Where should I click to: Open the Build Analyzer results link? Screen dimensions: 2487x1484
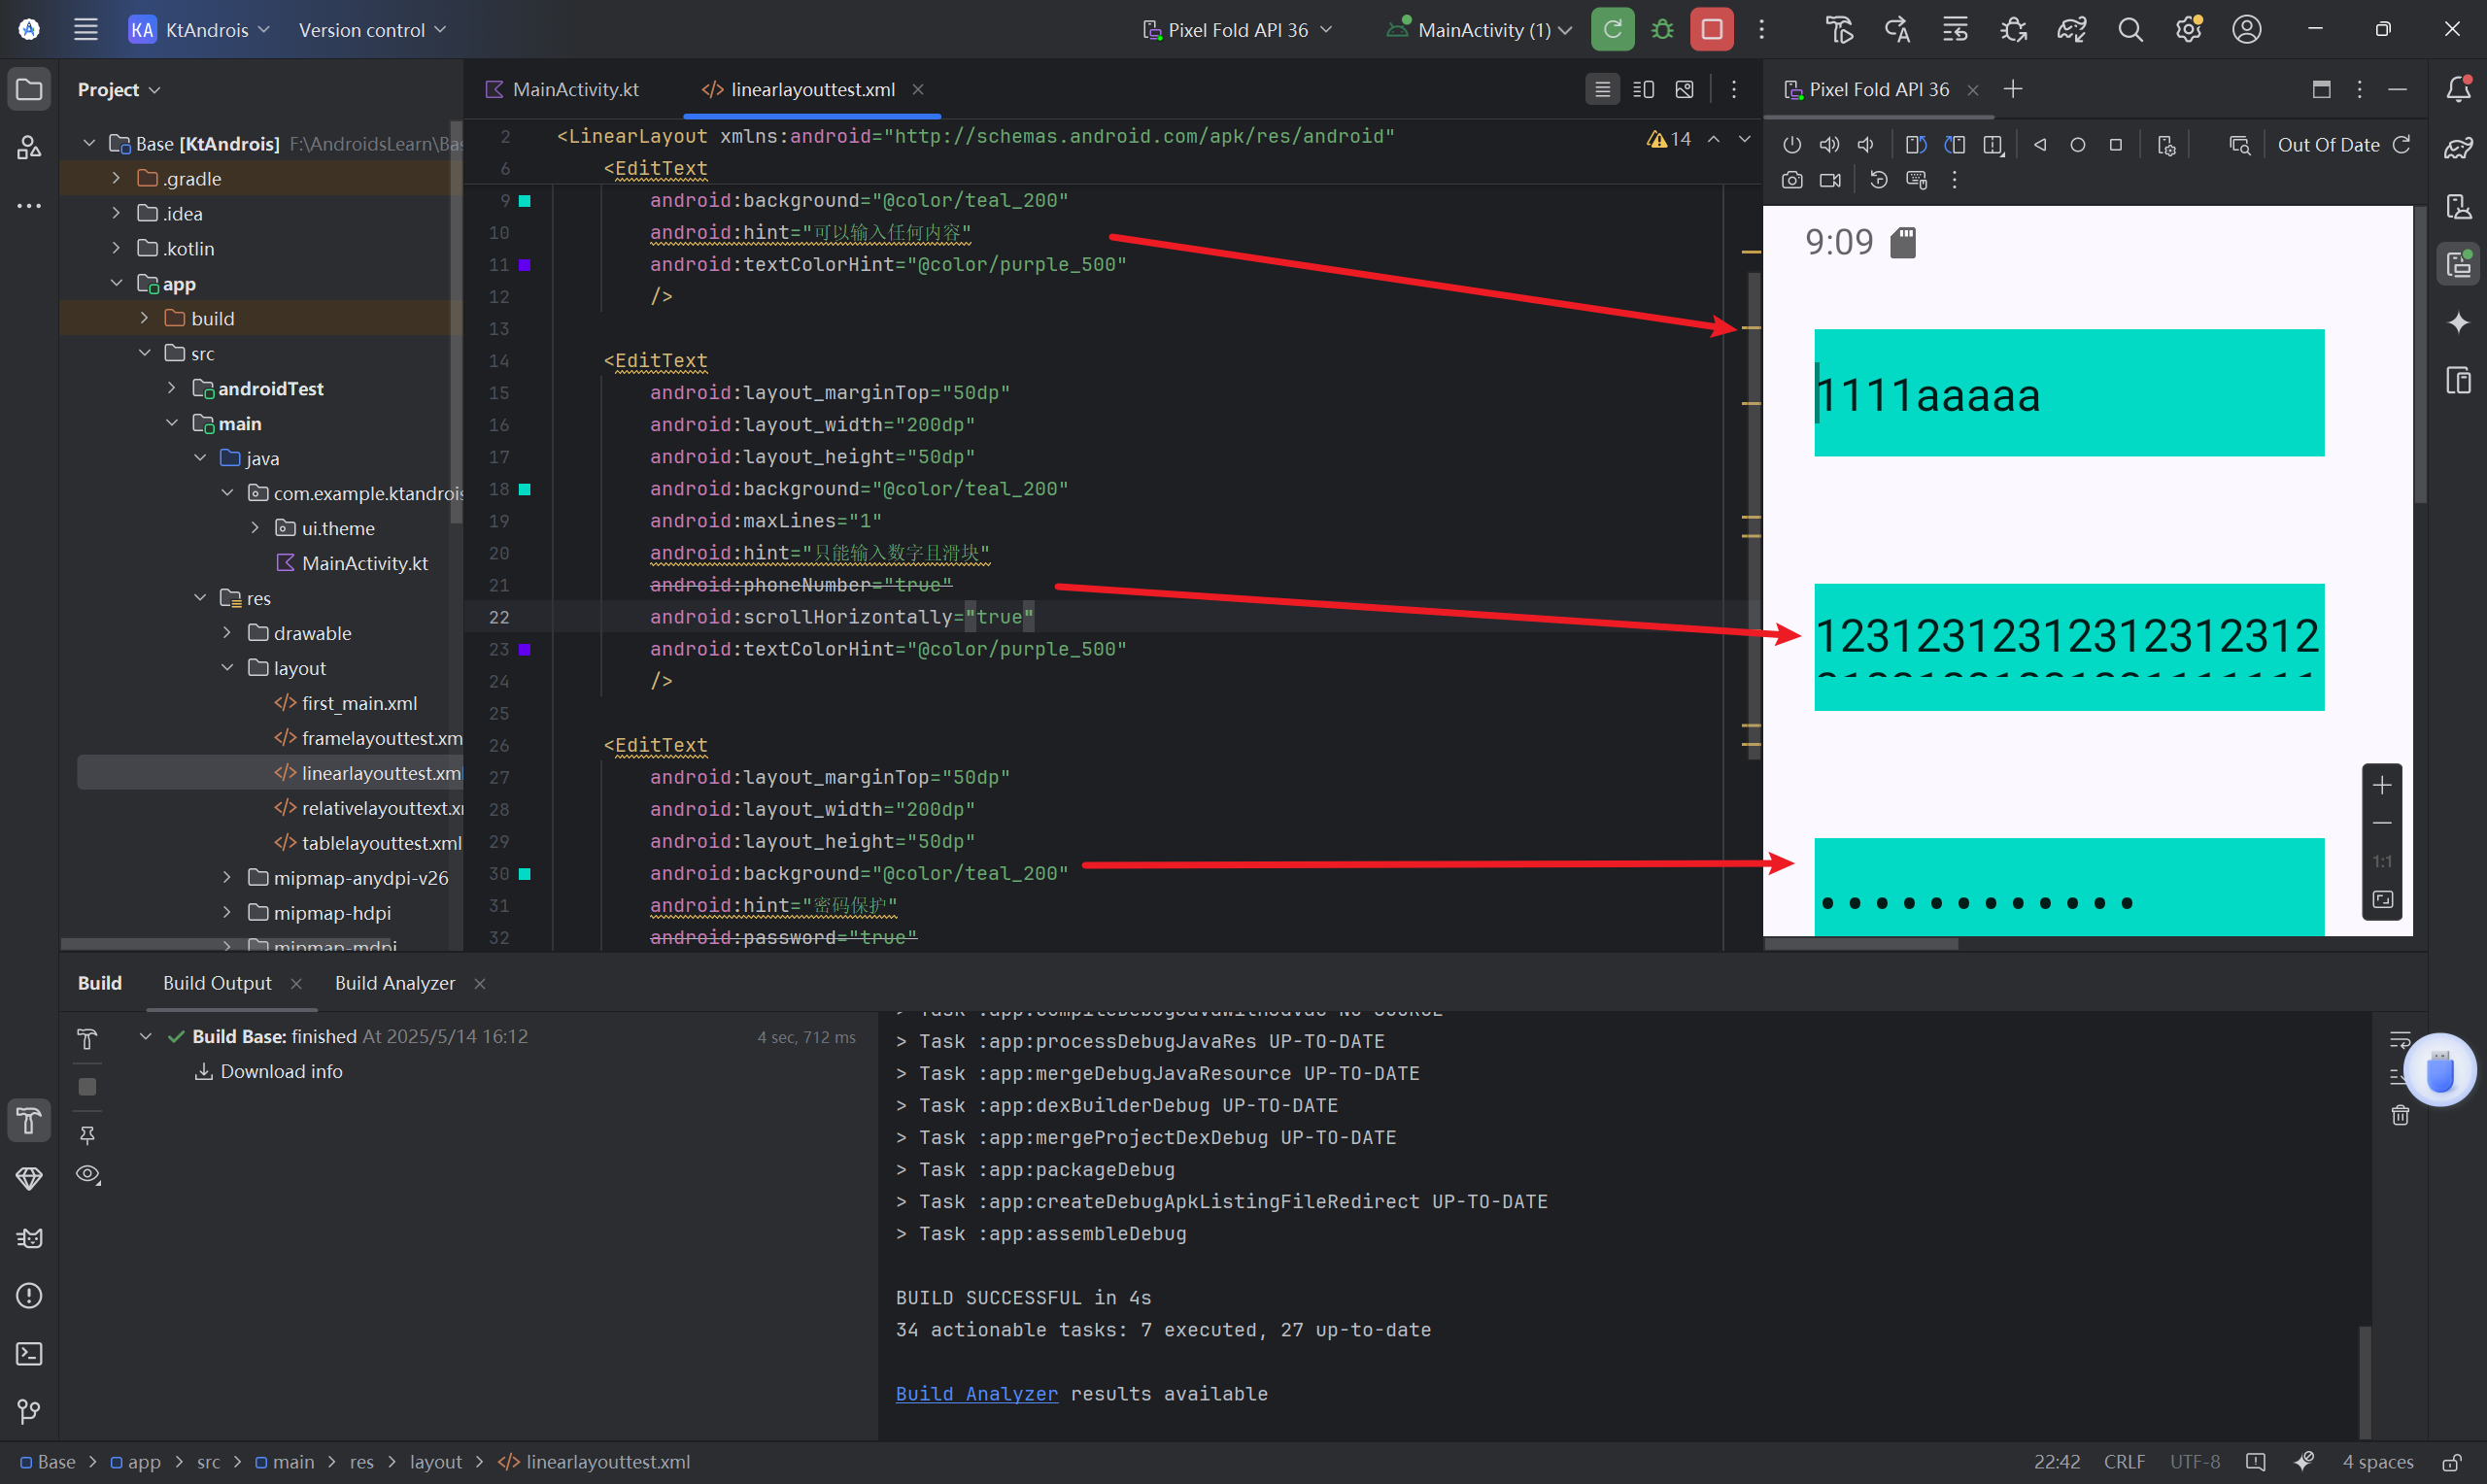tap(976, 1393)
